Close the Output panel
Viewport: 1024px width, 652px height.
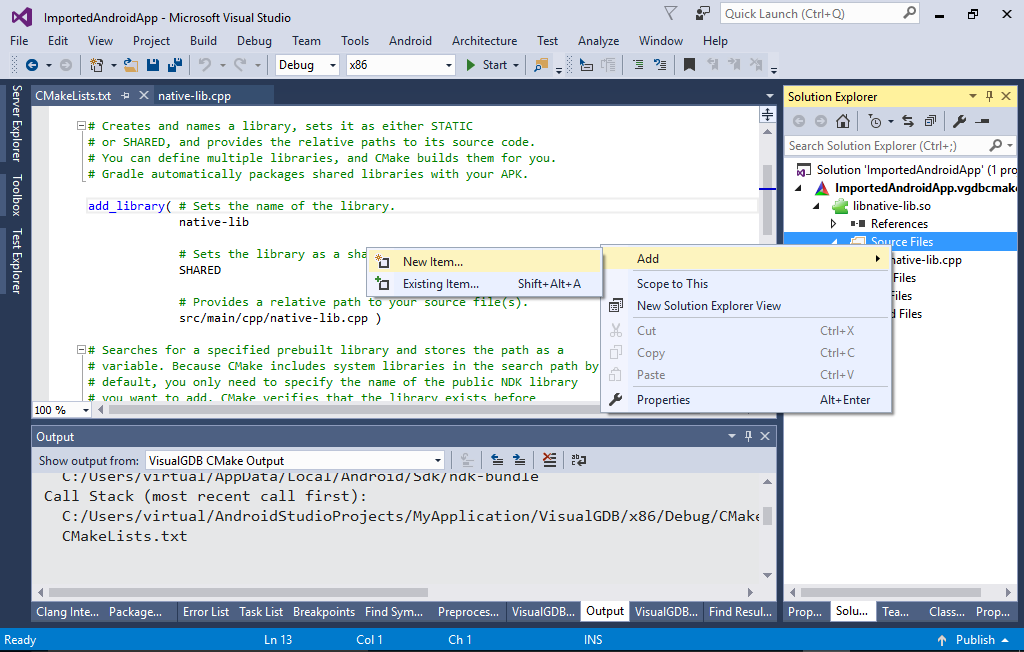(765, 436)
